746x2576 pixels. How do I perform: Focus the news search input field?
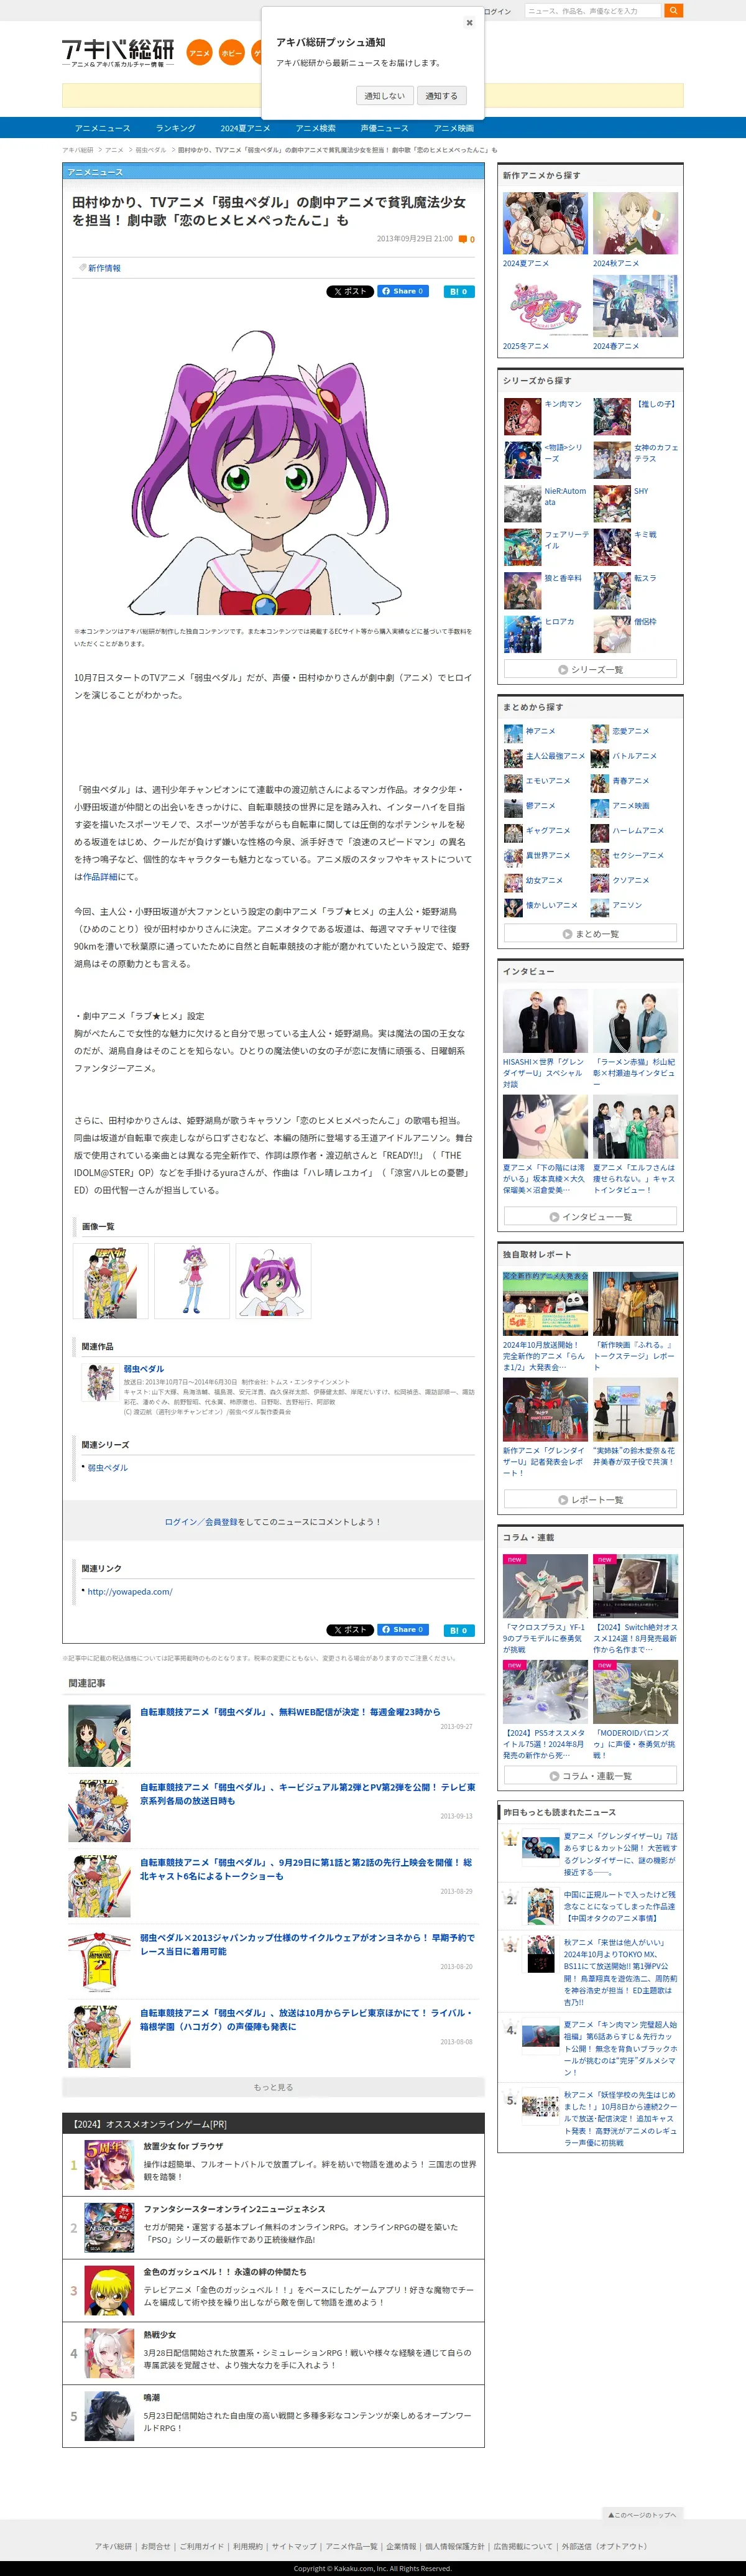(593, 11)
